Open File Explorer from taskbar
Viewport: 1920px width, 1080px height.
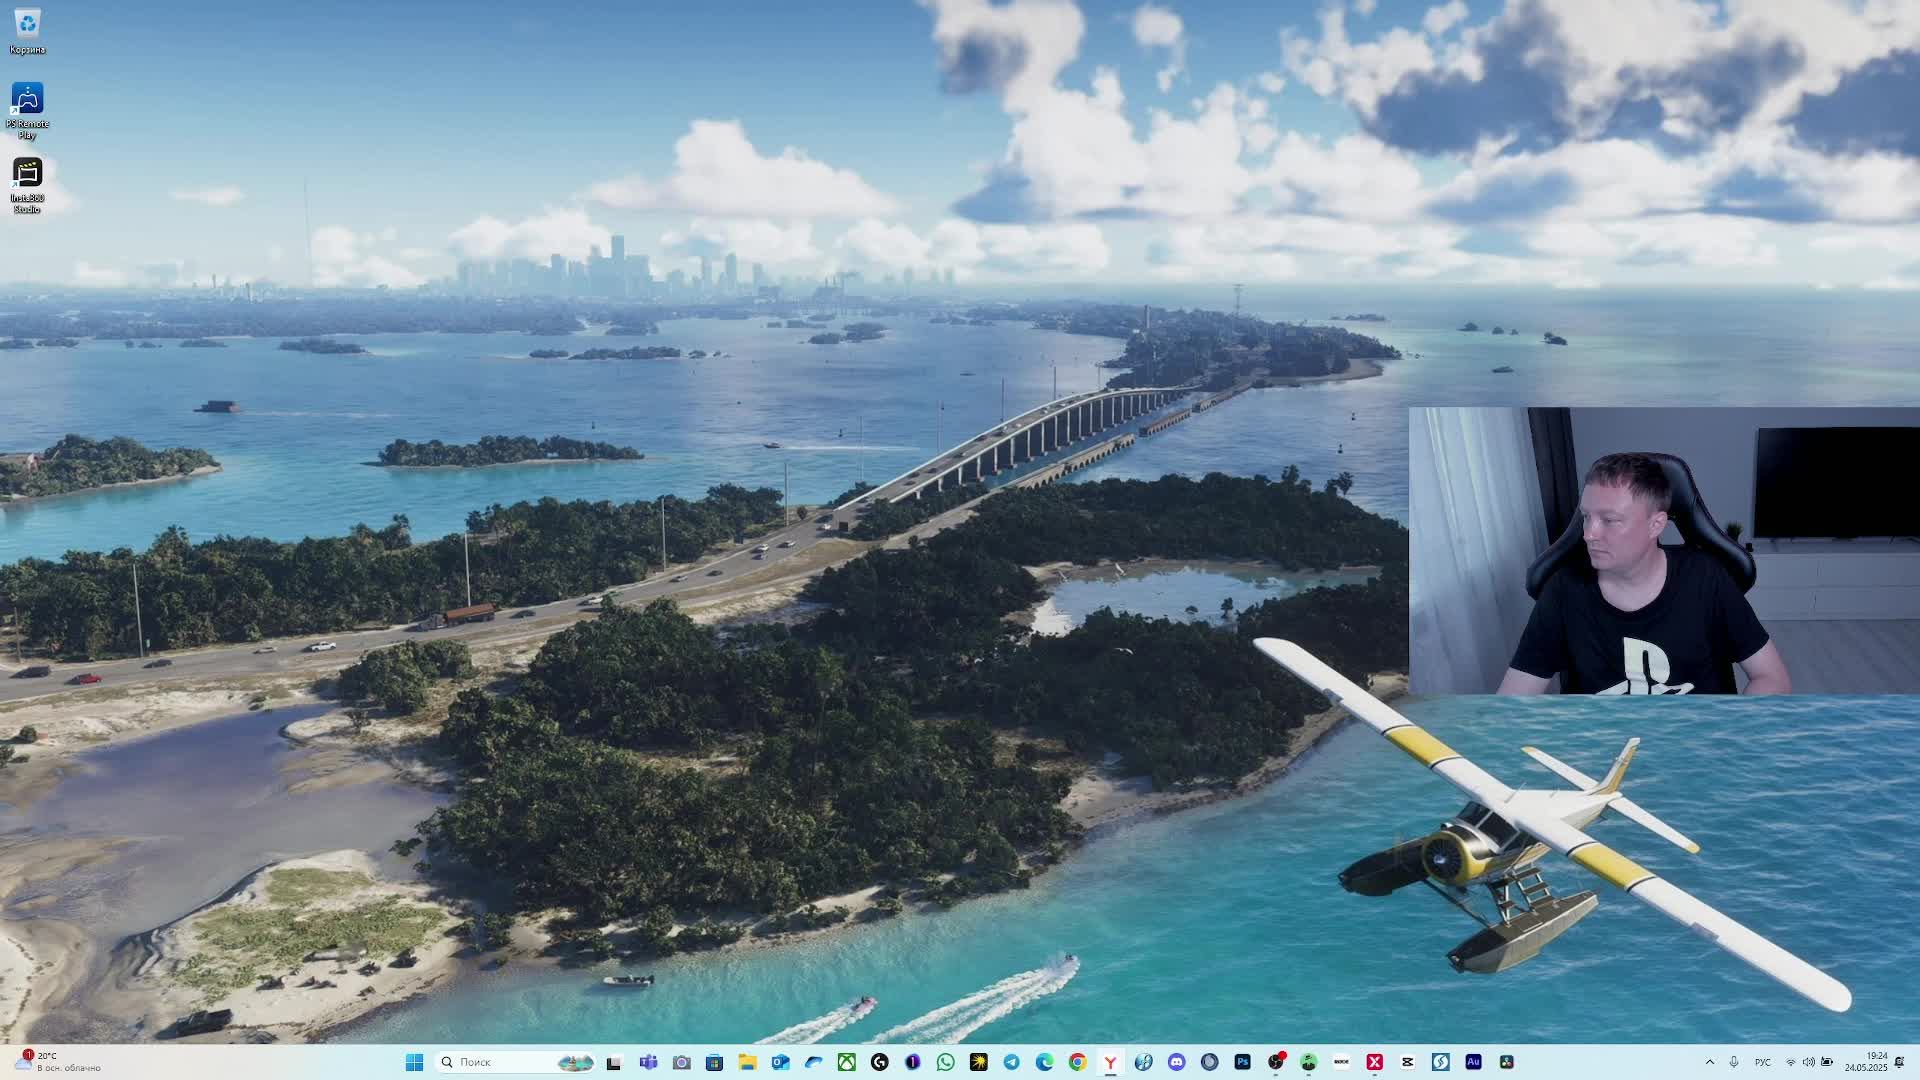[x=747, y=1062]
